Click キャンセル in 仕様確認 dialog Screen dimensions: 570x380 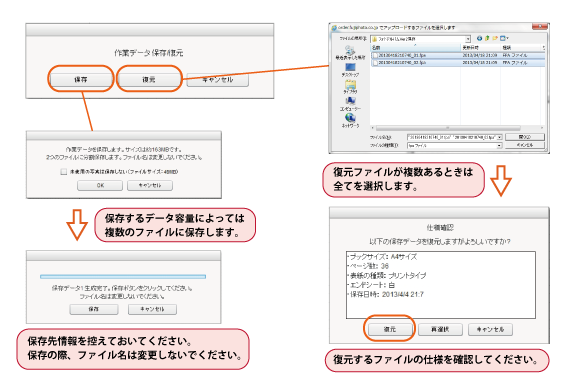[490, 329]
